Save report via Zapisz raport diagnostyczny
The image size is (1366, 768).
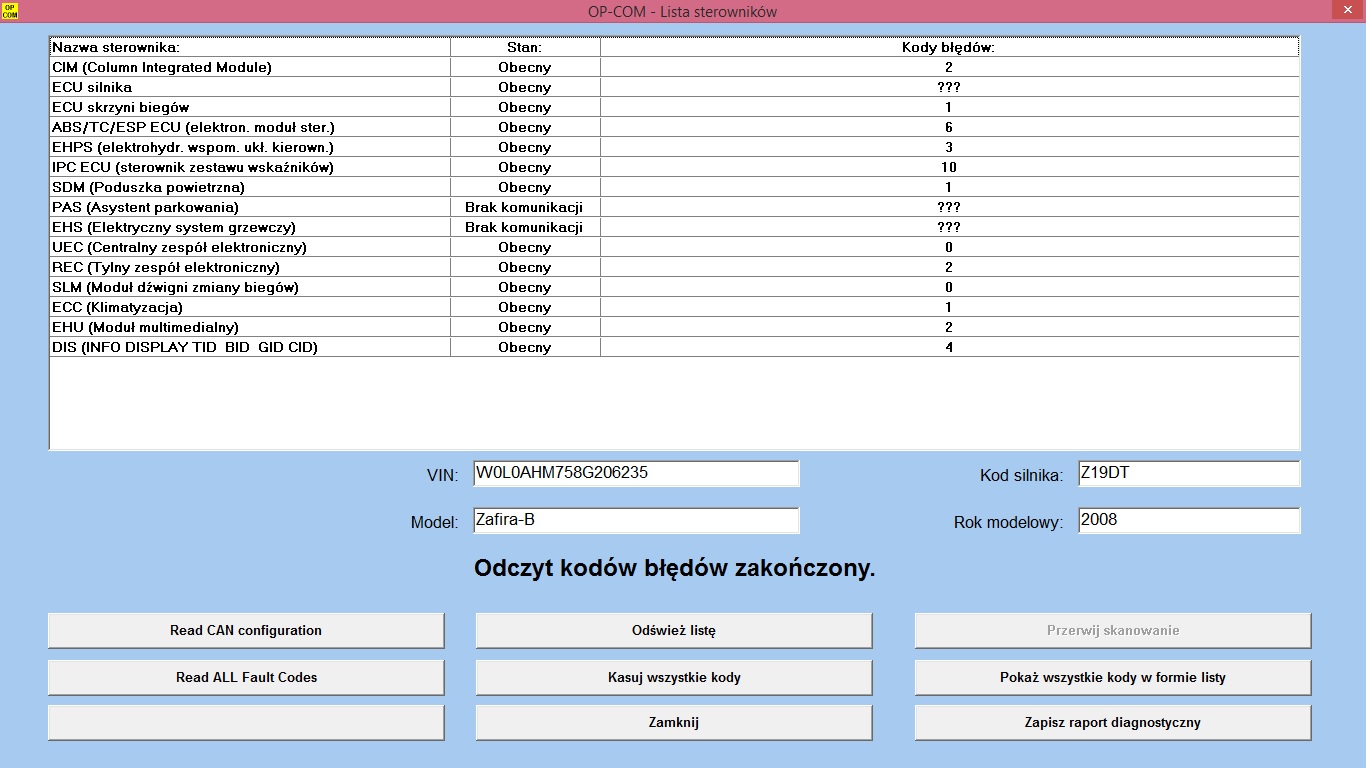click(x=1112, y=722)
